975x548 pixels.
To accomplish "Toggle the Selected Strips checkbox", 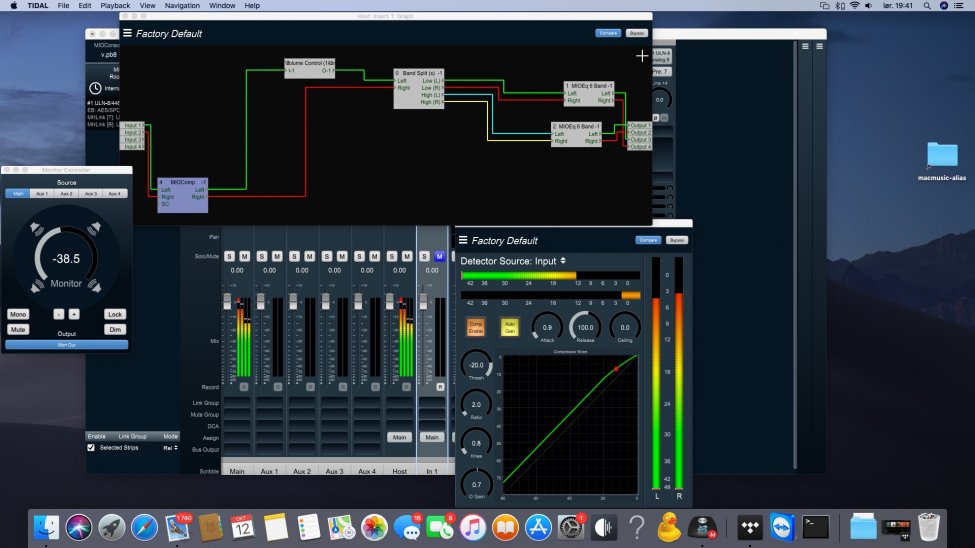I will tap(91, 447).
